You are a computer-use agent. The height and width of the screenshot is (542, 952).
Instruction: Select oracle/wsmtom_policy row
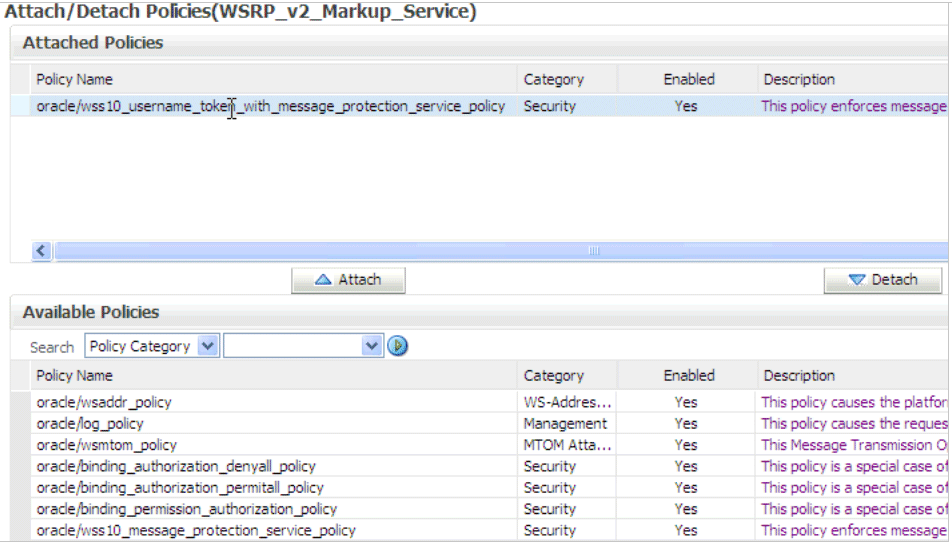(480, 445)
